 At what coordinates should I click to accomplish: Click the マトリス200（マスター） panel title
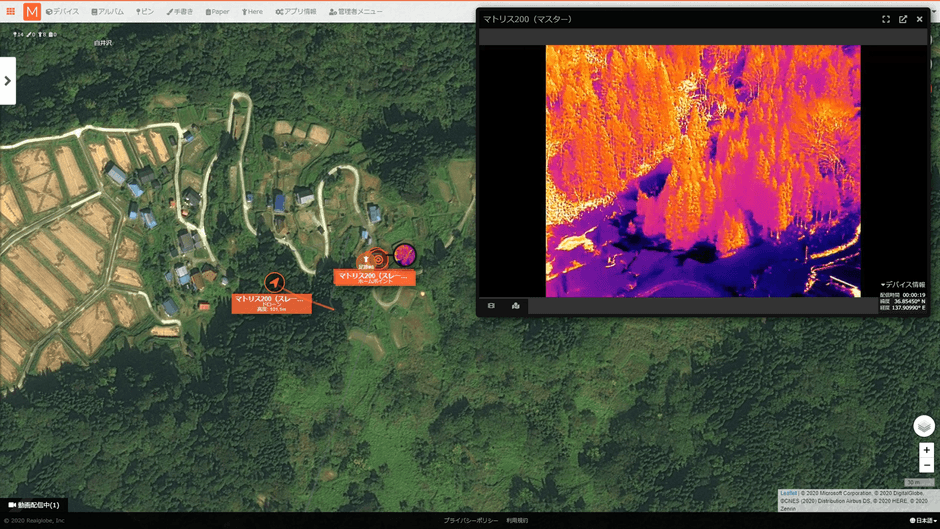(x=527, y=19)
